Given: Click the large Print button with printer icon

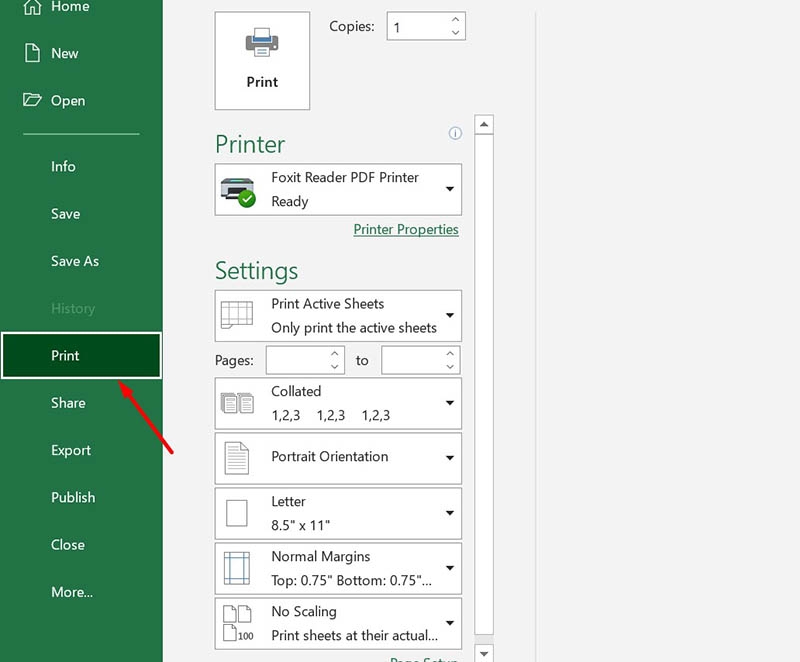Looking at the screenshot, I should point(262,58).
